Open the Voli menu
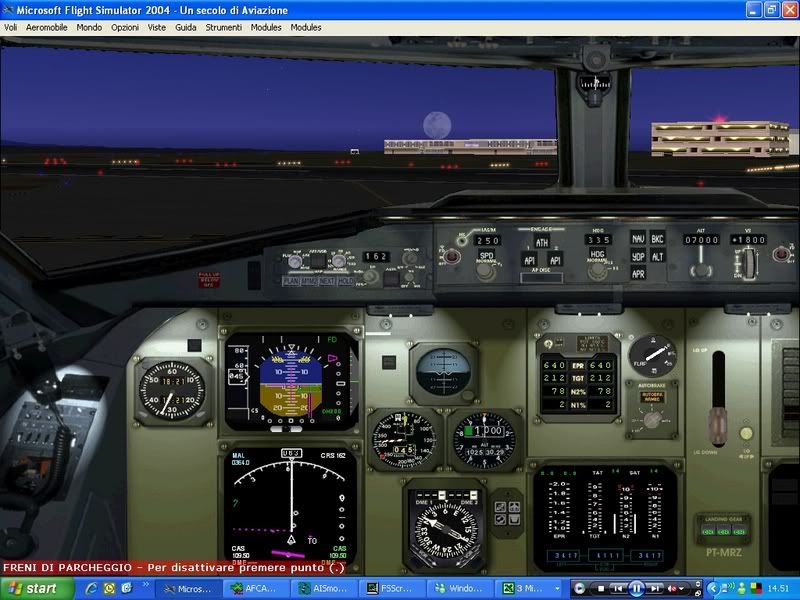Image resolution: width=800 pixels, height=600 pixels. click(10, 28)
